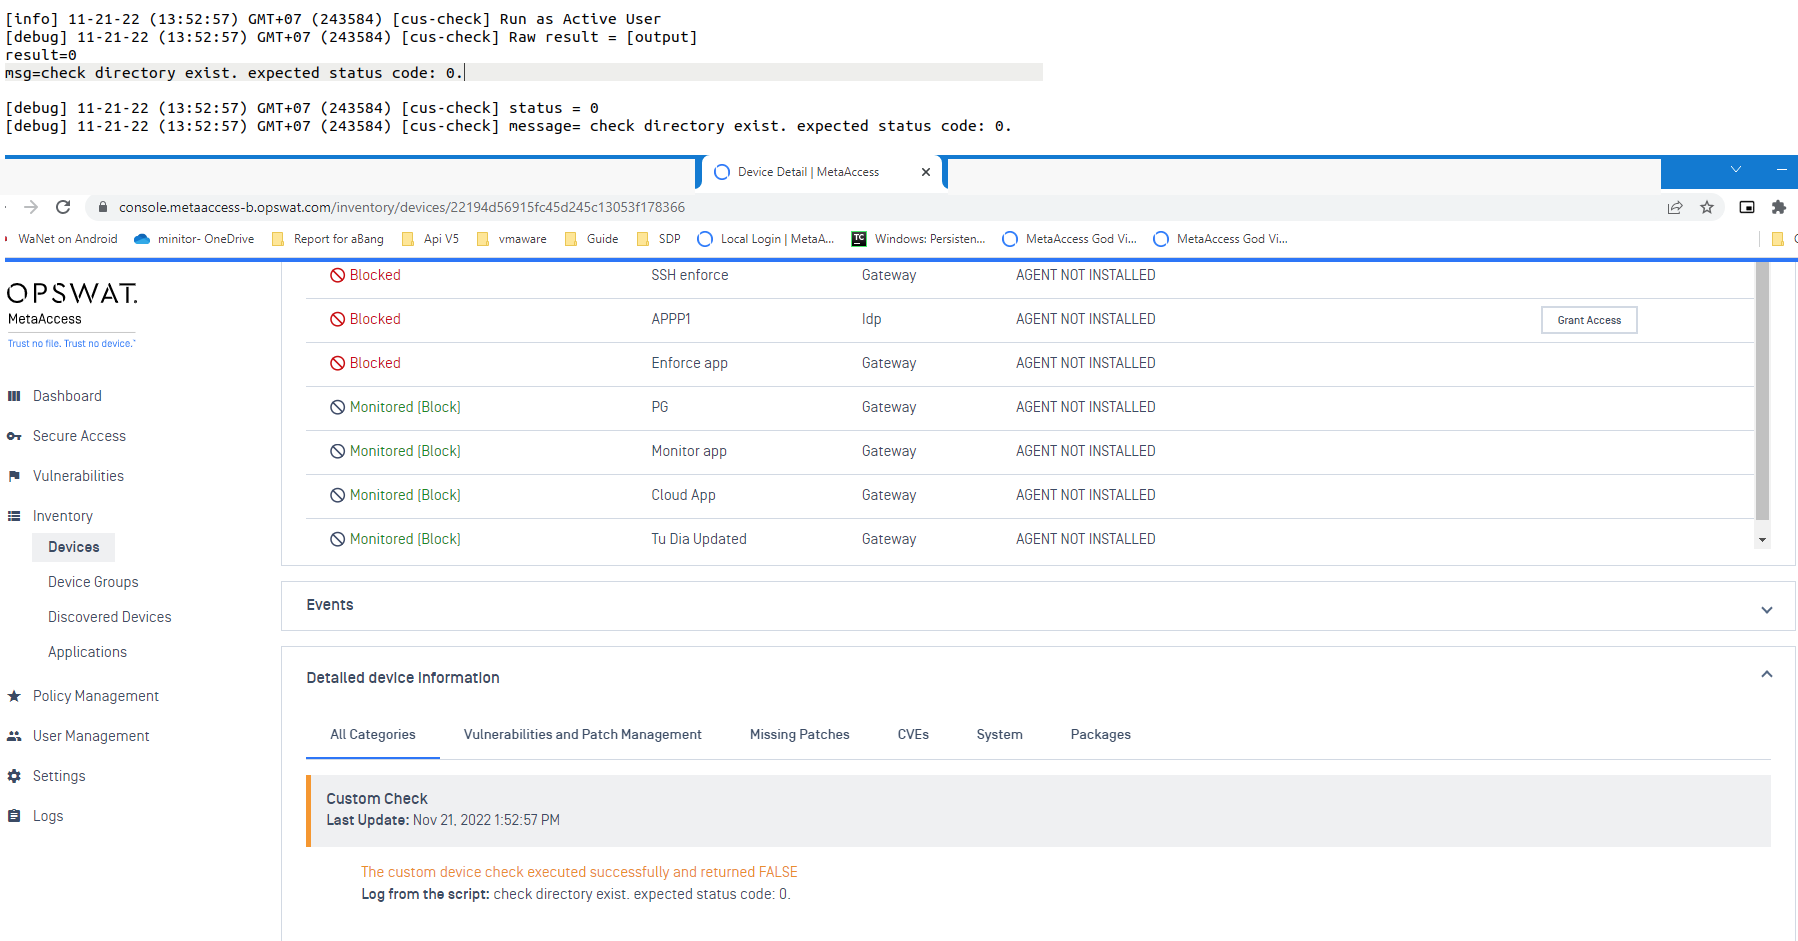The width and height of the screenshot is (1798, 941).
Task: Select Devices under Inventory
Action: click(x=74, y=547)
